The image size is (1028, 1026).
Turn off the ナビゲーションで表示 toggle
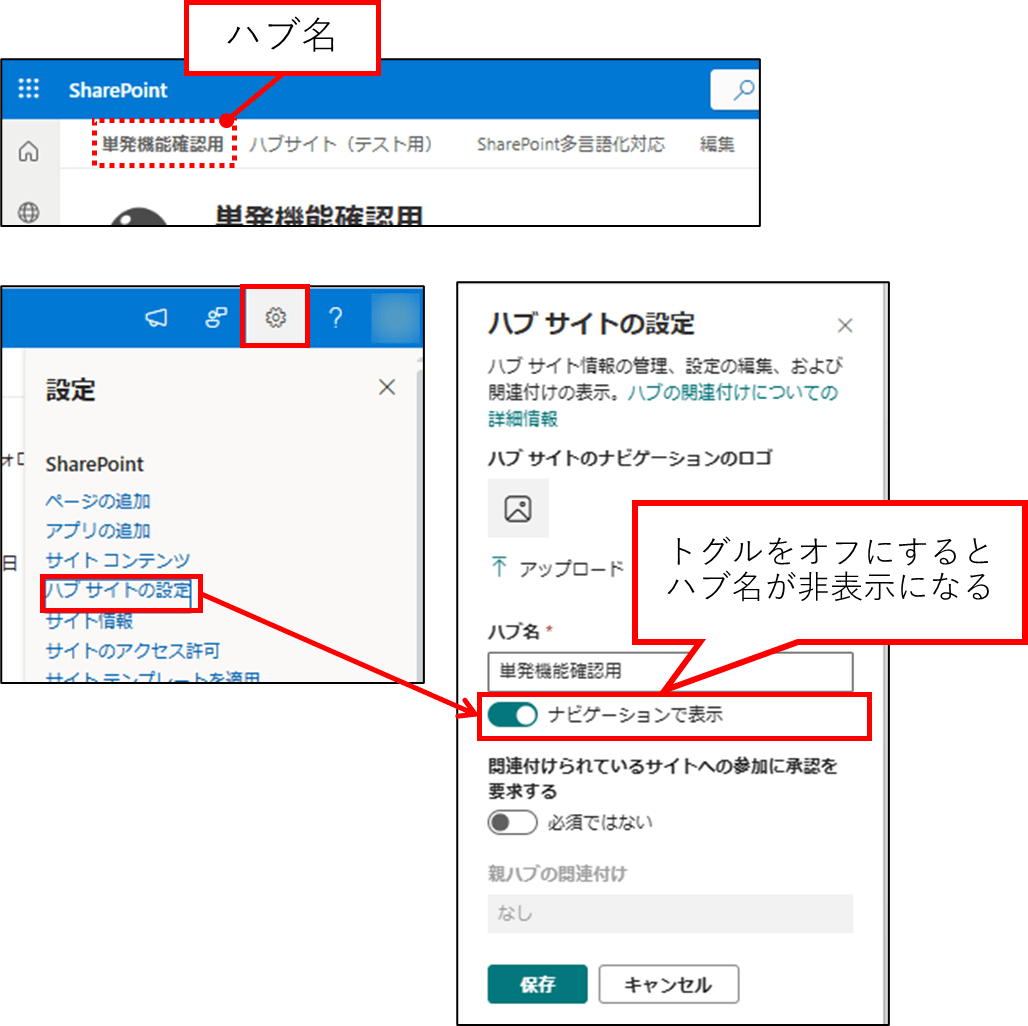coord(512,715)
